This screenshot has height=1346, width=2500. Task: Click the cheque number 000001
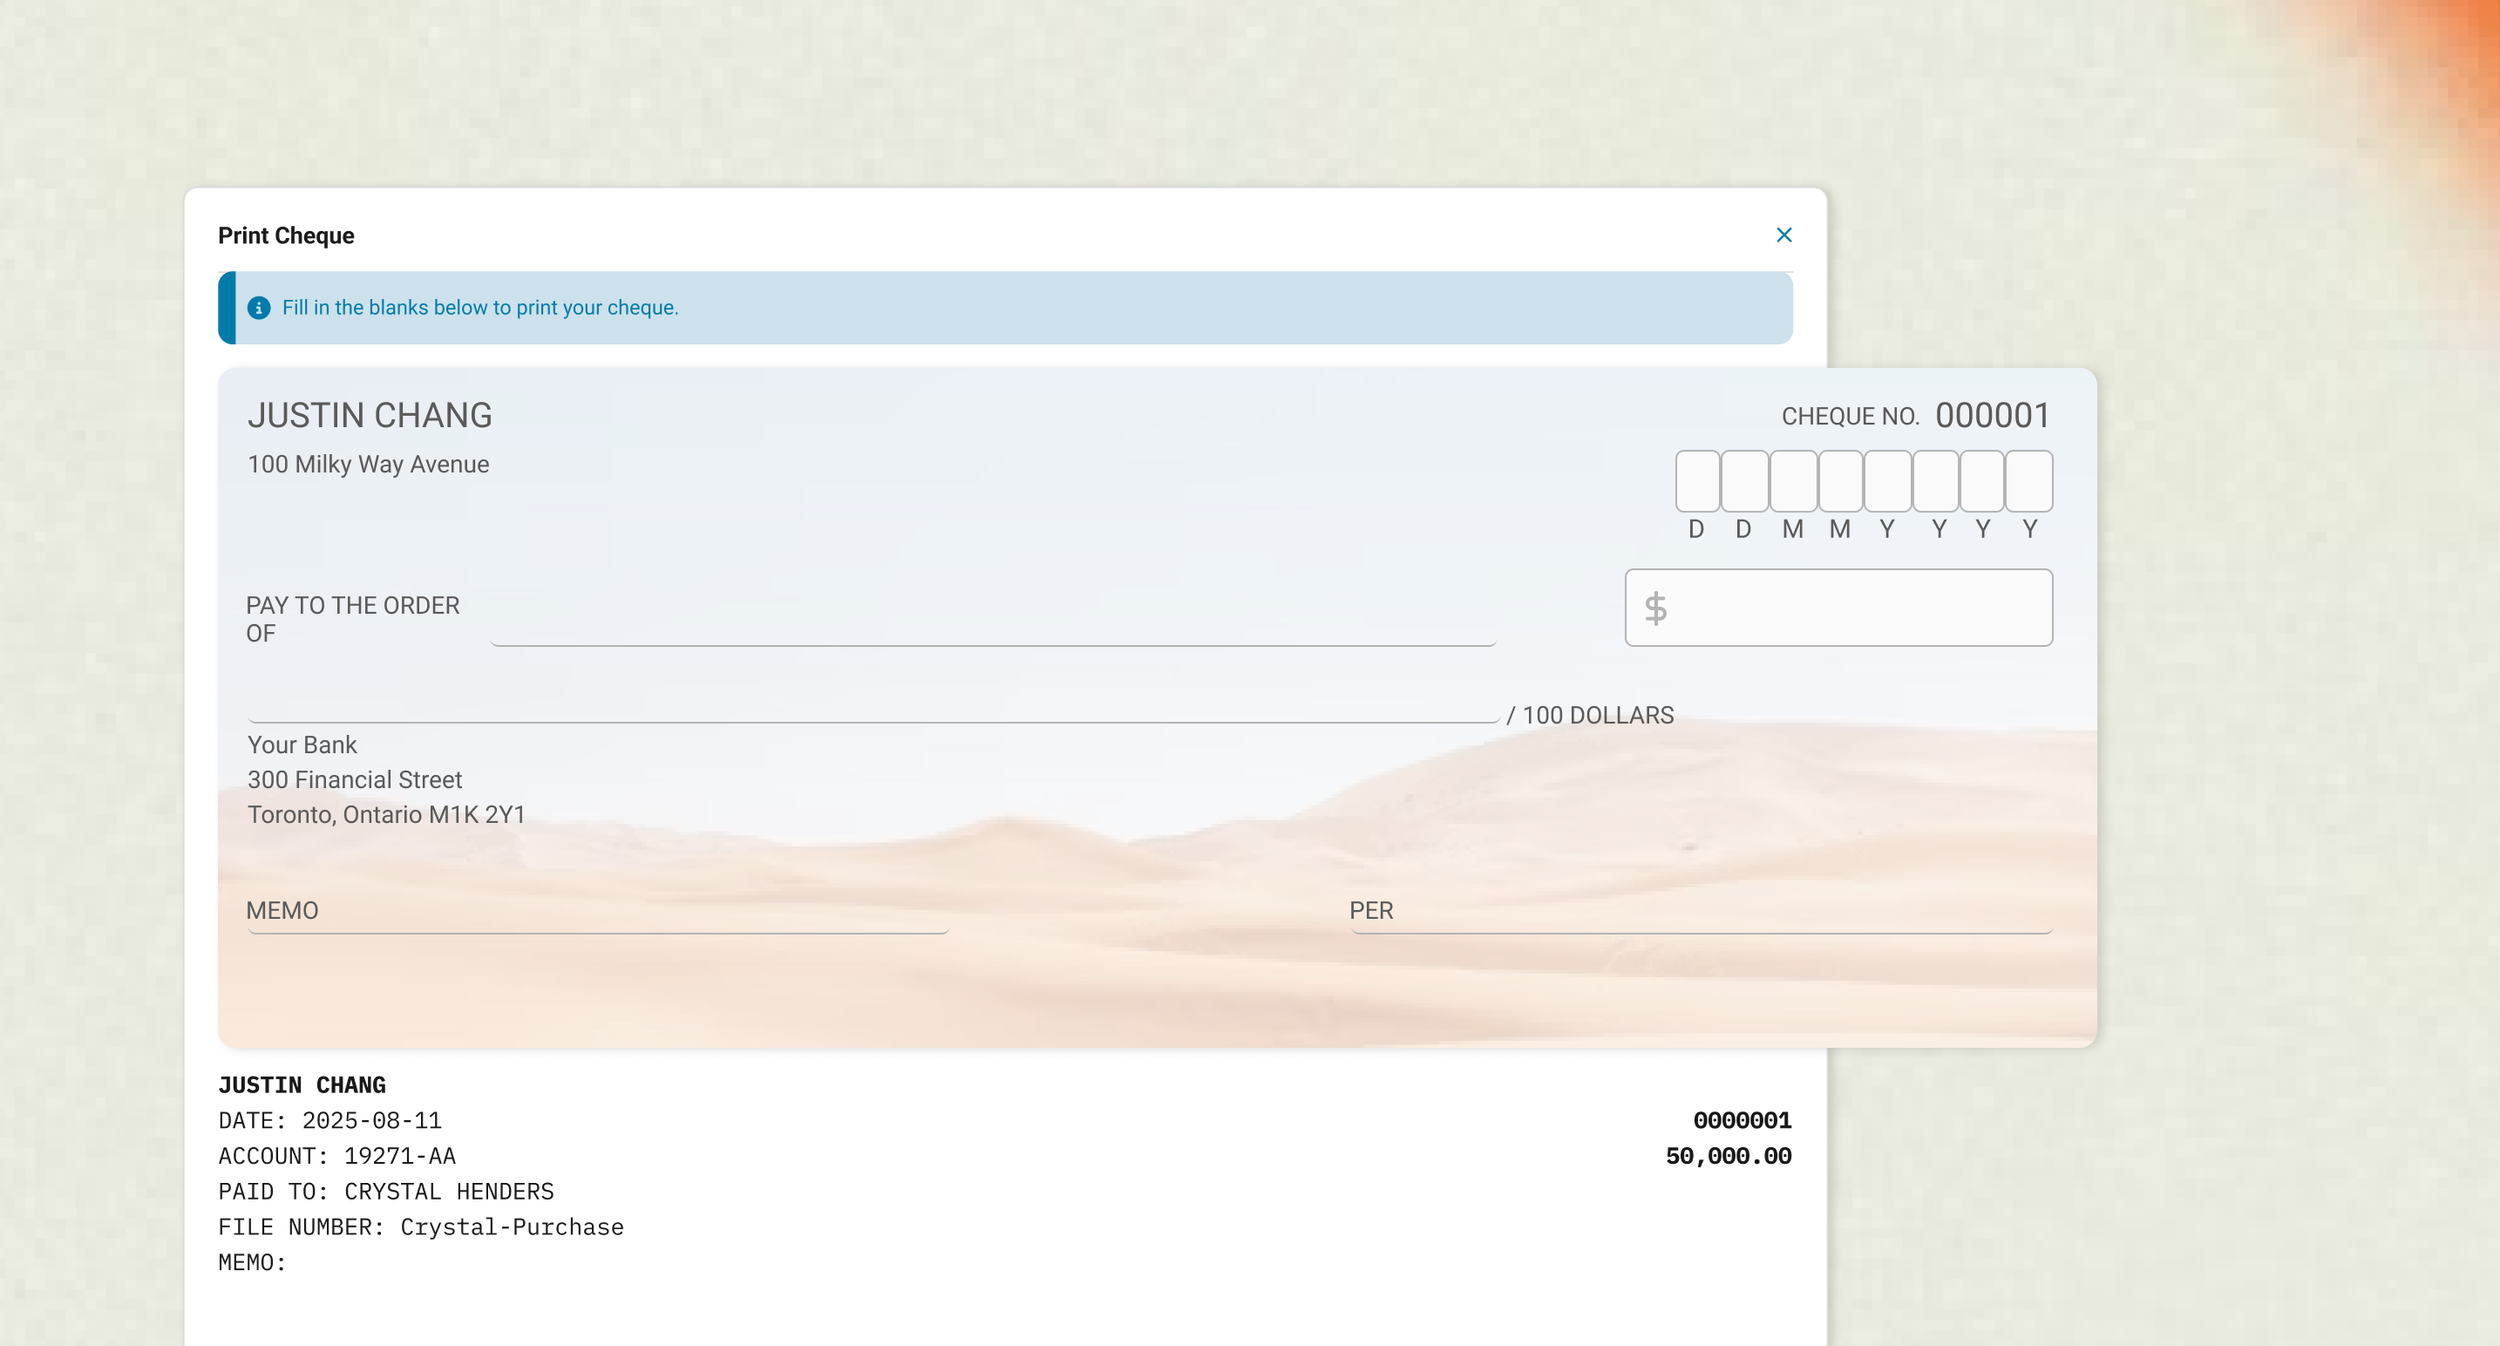tap(1992, 415)
